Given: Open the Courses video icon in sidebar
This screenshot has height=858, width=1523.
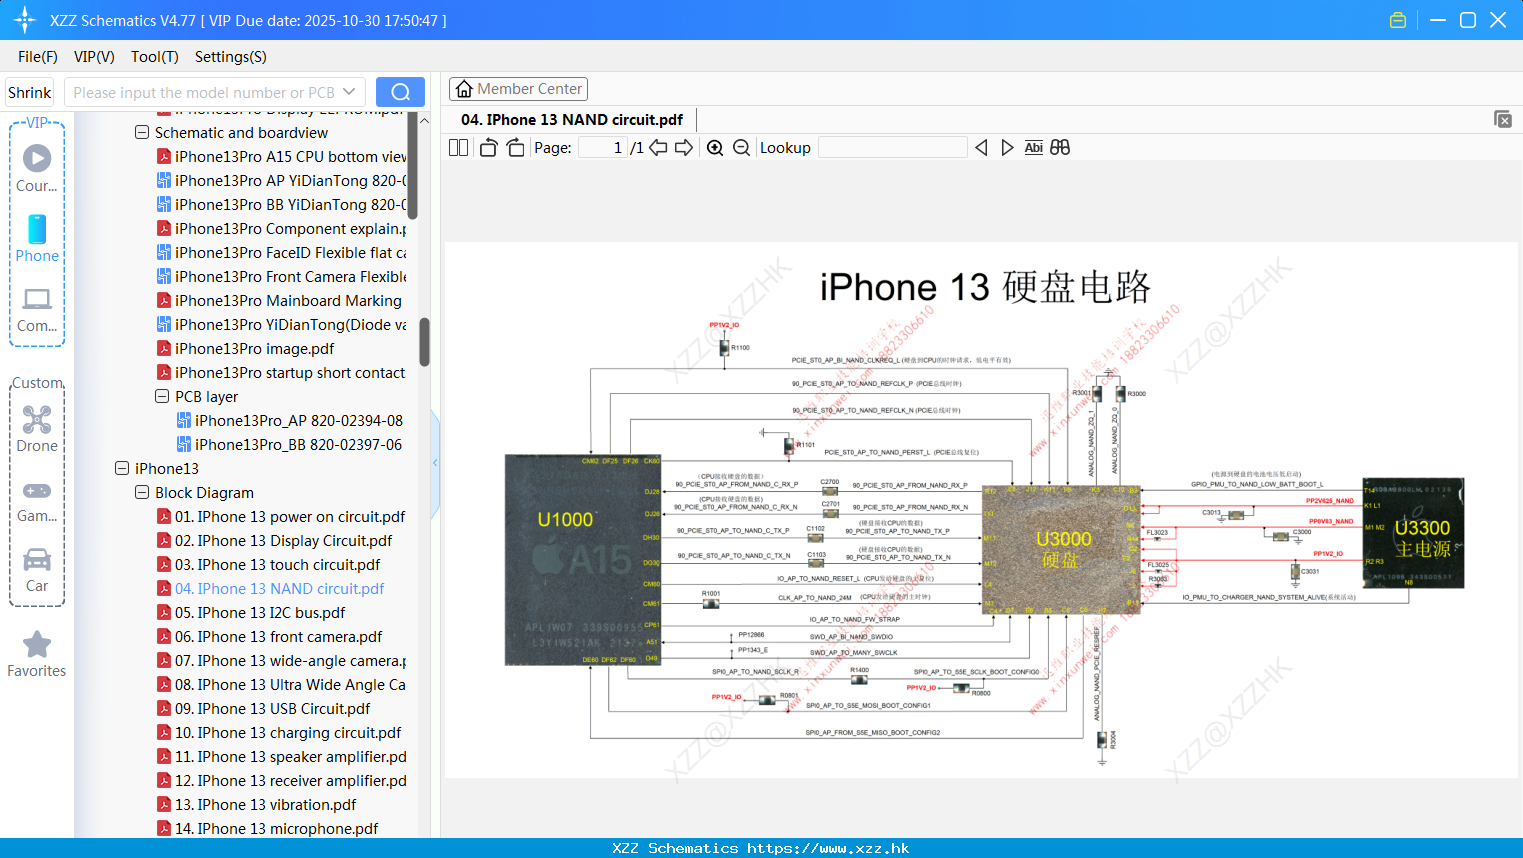Looking at the screenshot, I should [x=37, y=158].
